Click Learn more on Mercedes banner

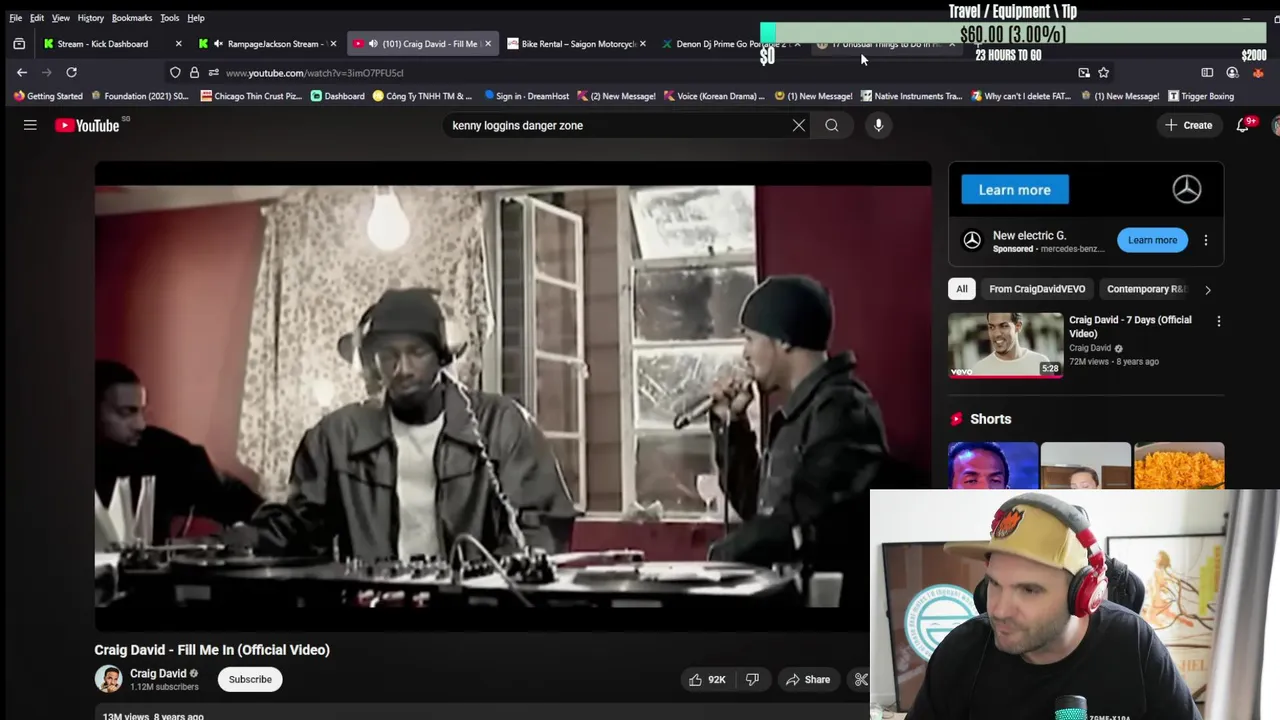pos(1015,190)
